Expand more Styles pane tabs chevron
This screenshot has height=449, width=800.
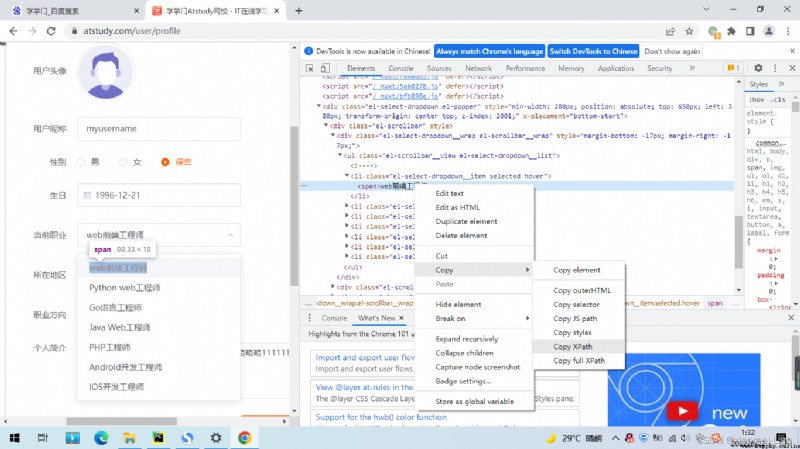click(781, 84)
